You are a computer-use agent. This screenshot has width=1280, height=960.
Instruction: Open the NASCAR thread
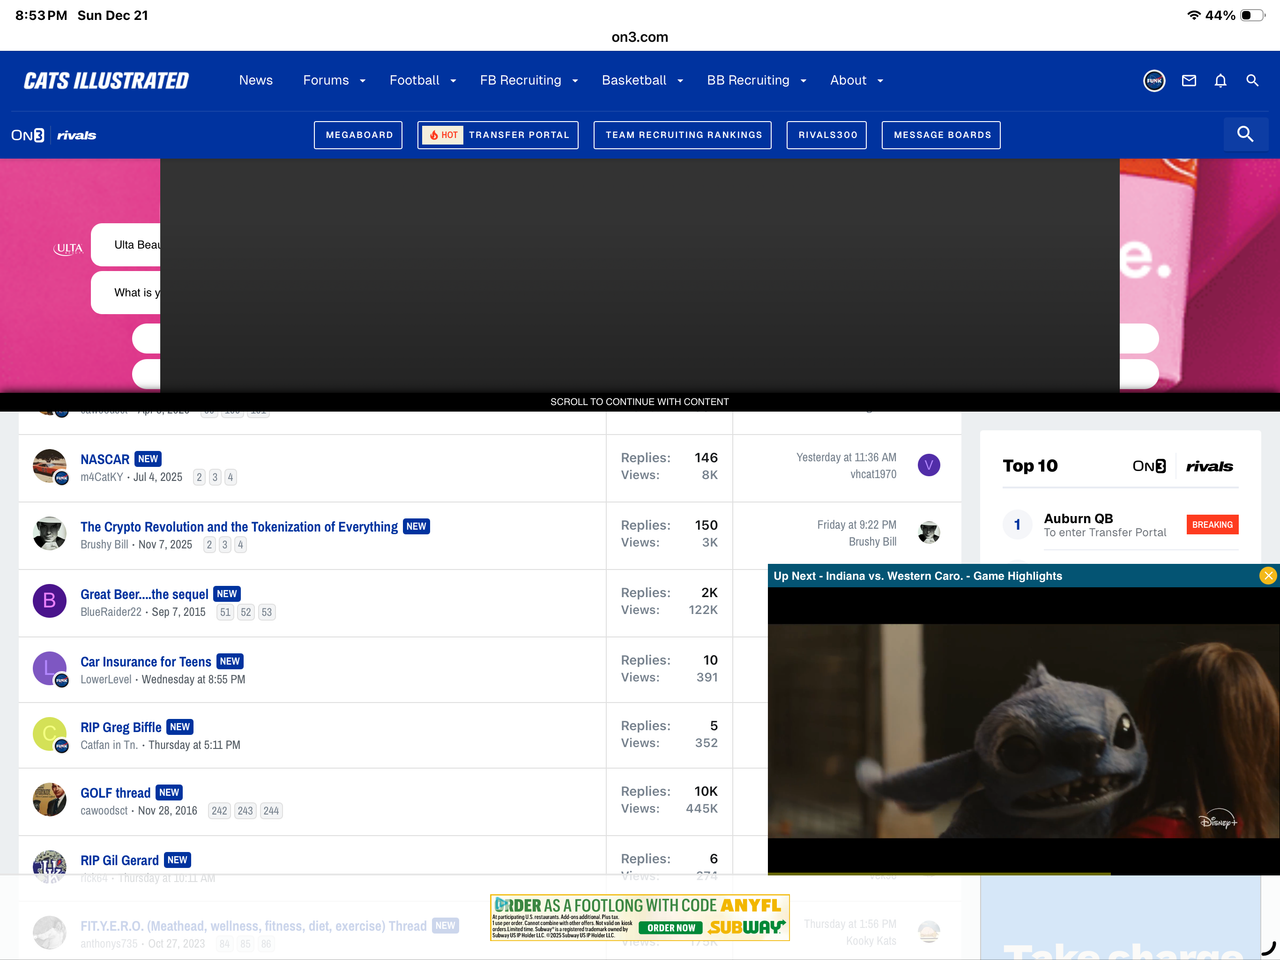[105, 459]
